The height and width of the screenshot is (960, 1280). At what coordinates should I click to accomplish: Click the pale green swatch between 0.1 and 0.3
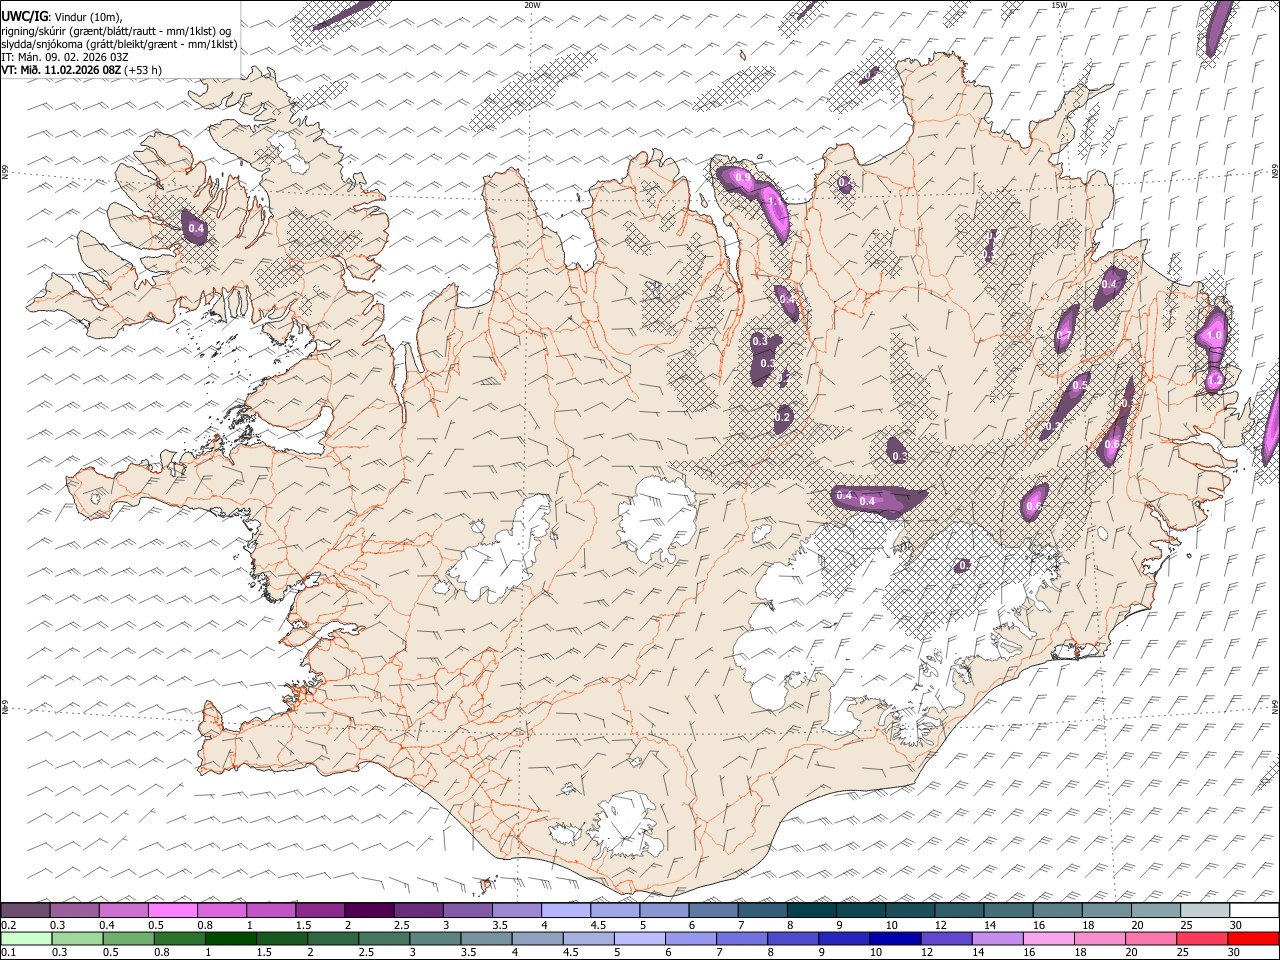click(26, 938)
